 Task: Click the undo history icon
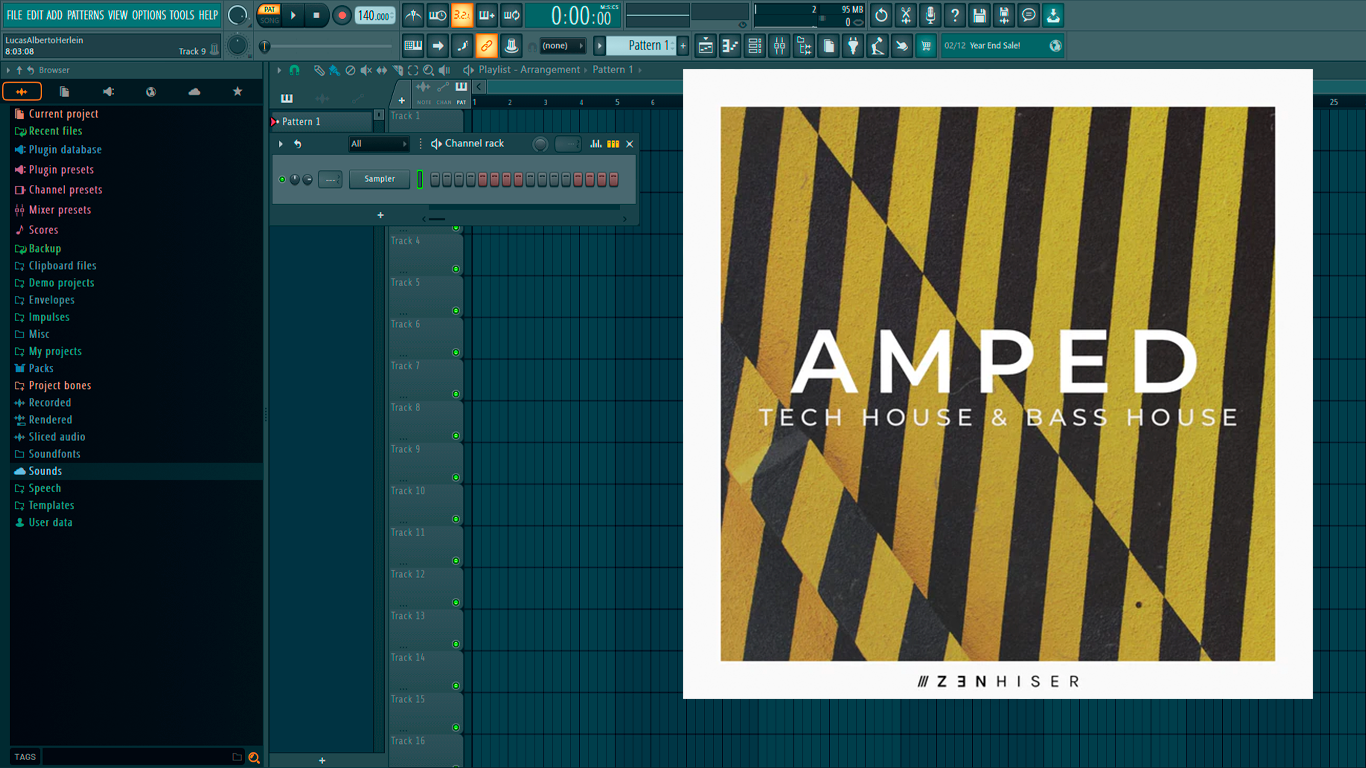(x=881, y=15)
